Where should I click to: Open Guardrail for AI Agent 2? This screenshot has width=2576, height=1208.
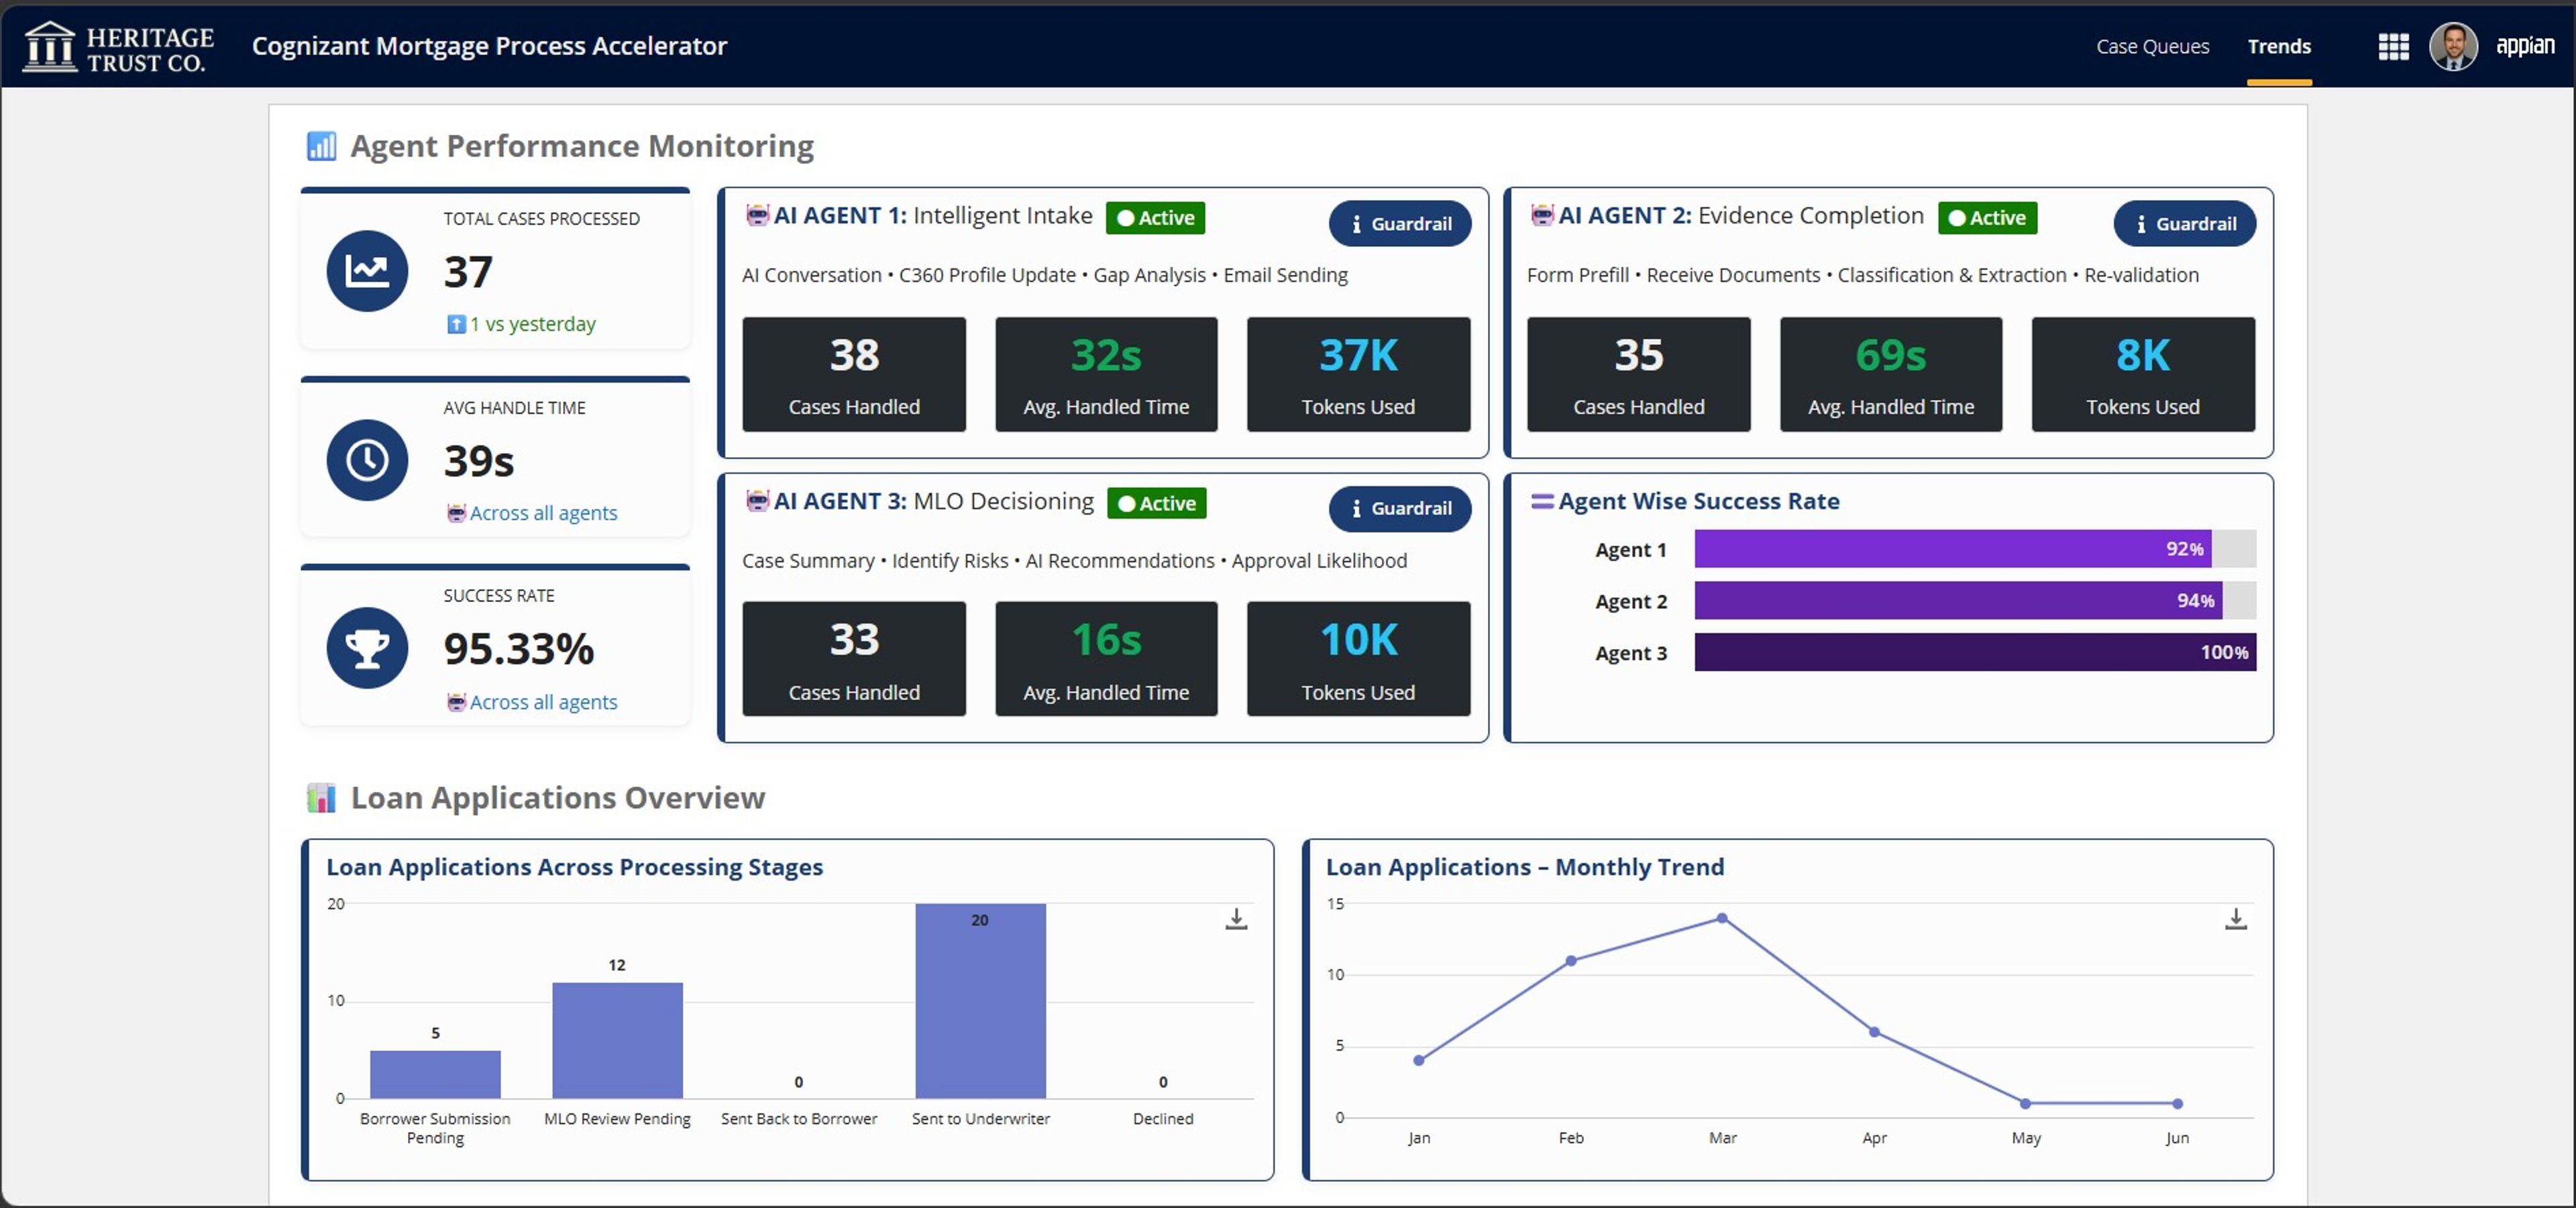[2184, 223]
